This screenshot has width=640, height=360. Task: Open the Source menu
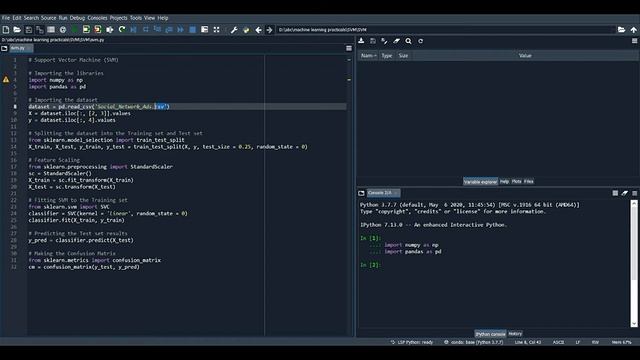[49, 18]
